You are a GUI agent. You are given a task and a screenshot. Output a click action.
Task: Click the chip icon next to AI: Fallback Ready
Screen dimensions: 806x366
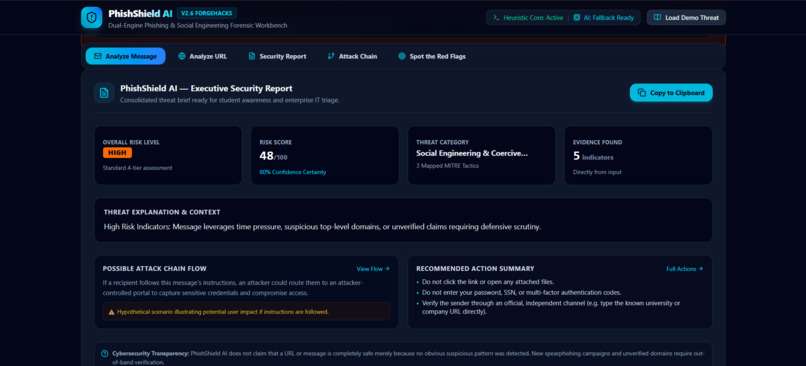pyautogui.click(x=577, y=17)
